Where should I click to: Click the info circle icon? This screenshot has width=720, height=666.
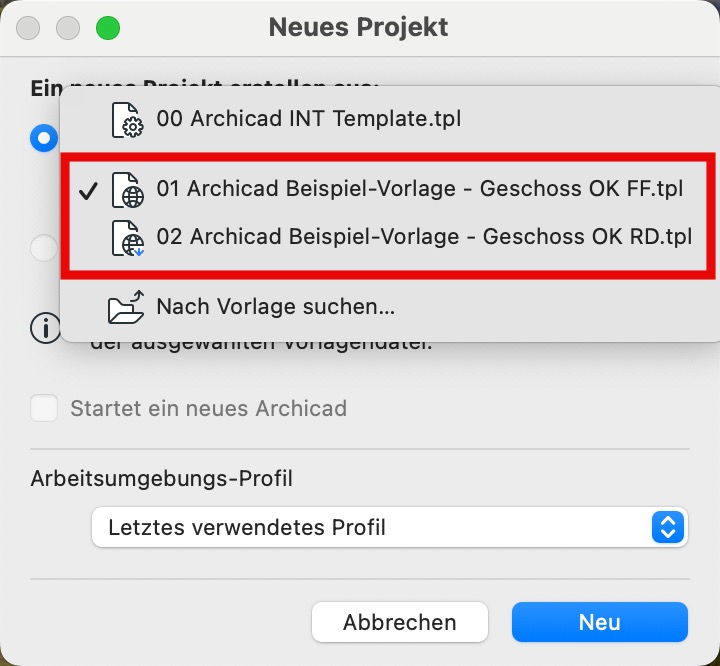pos(45,328)
